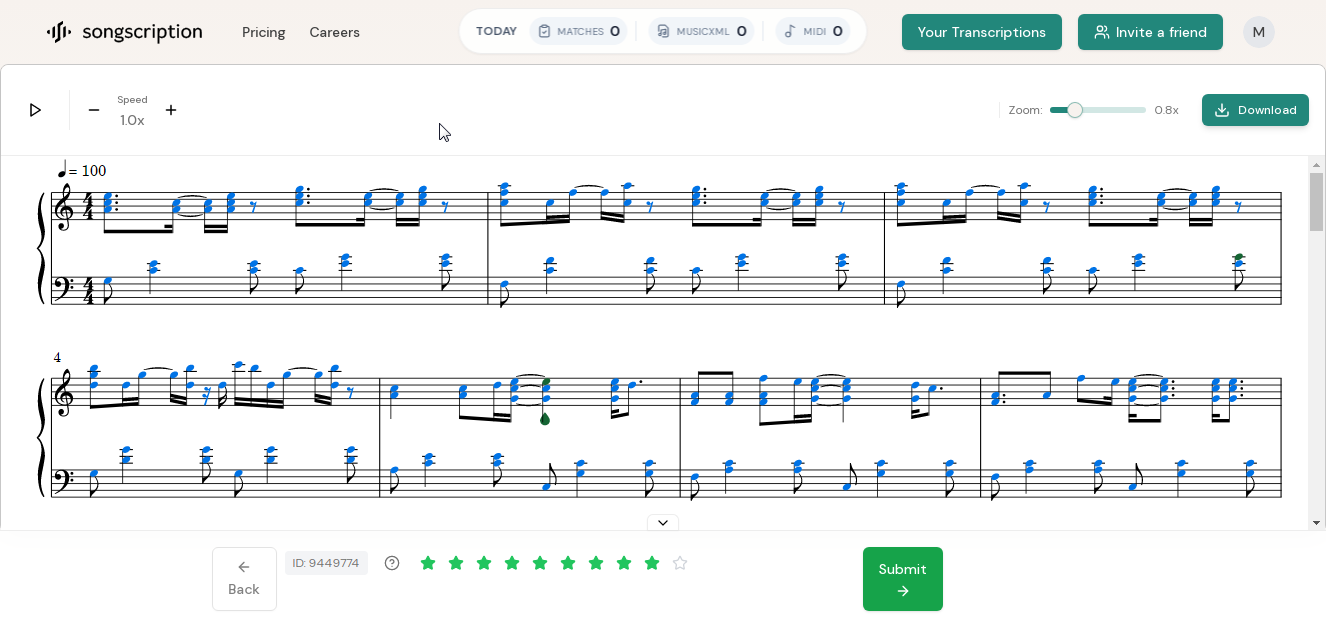Viewport: 1326px width, 627px height.
Task: Set rating to first star
Action: pyautogui.click(x=428, y=563)
